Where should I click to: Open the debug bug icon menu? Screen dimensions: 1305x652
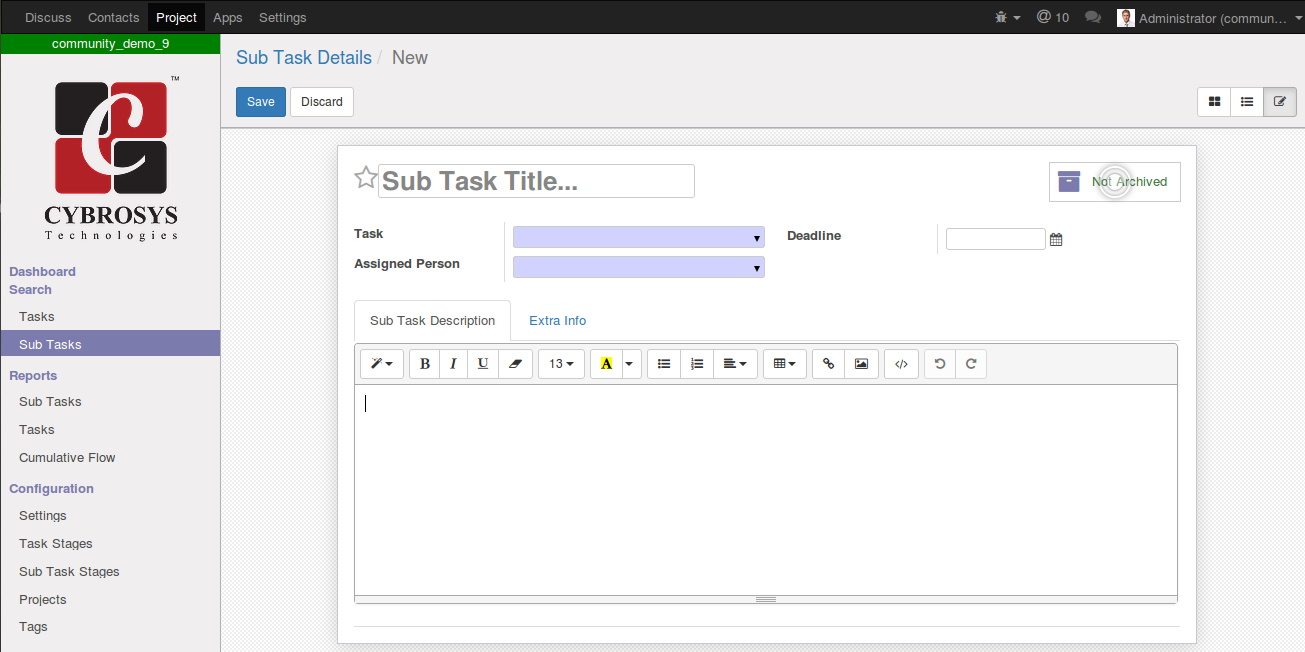point(1008,17)
